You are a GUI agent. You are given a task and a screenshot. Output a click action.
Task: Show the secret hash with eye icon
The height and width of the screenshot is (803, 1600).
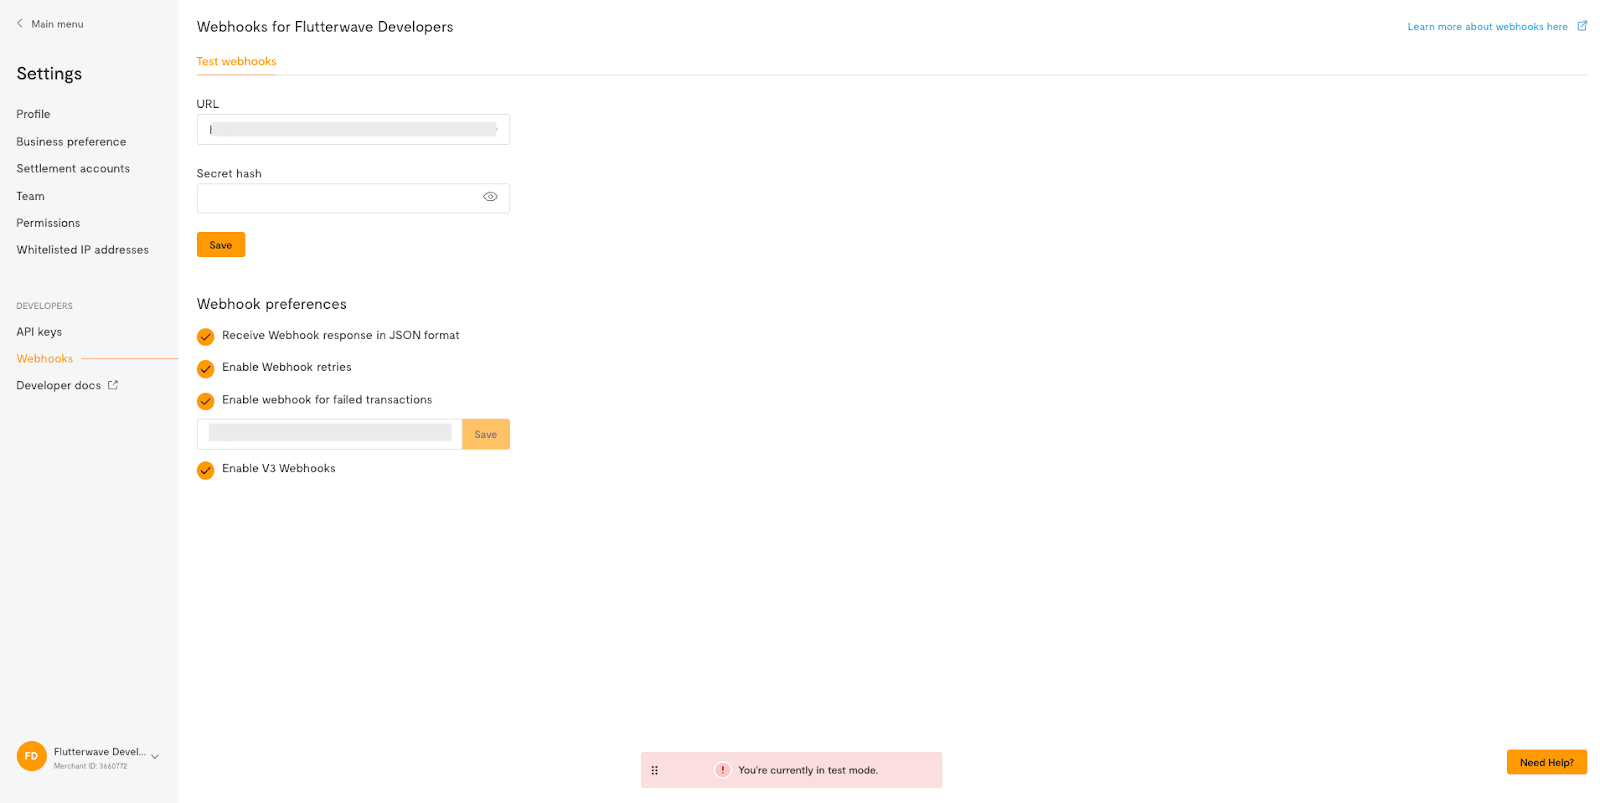(x=490, y=197)
